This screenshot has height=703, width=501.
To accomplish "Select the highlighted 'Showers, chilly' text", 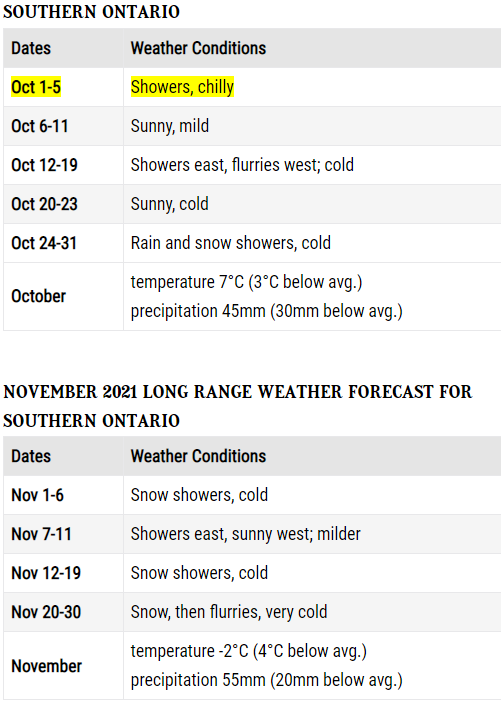I will point(182,87).
